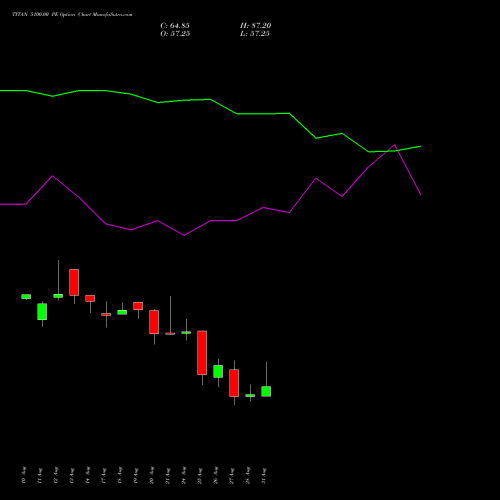Viewport: 500px width, 500px height.
Task: Click the 18 Aug date label
Action: point(120,475)
